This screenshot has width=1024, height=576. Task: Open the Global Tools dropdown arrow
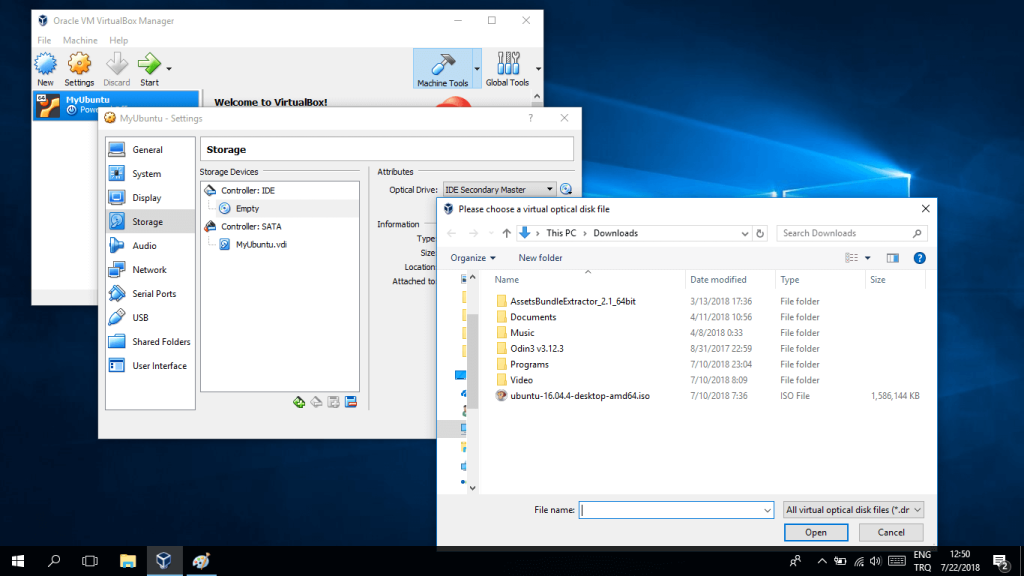pos(538,69)
